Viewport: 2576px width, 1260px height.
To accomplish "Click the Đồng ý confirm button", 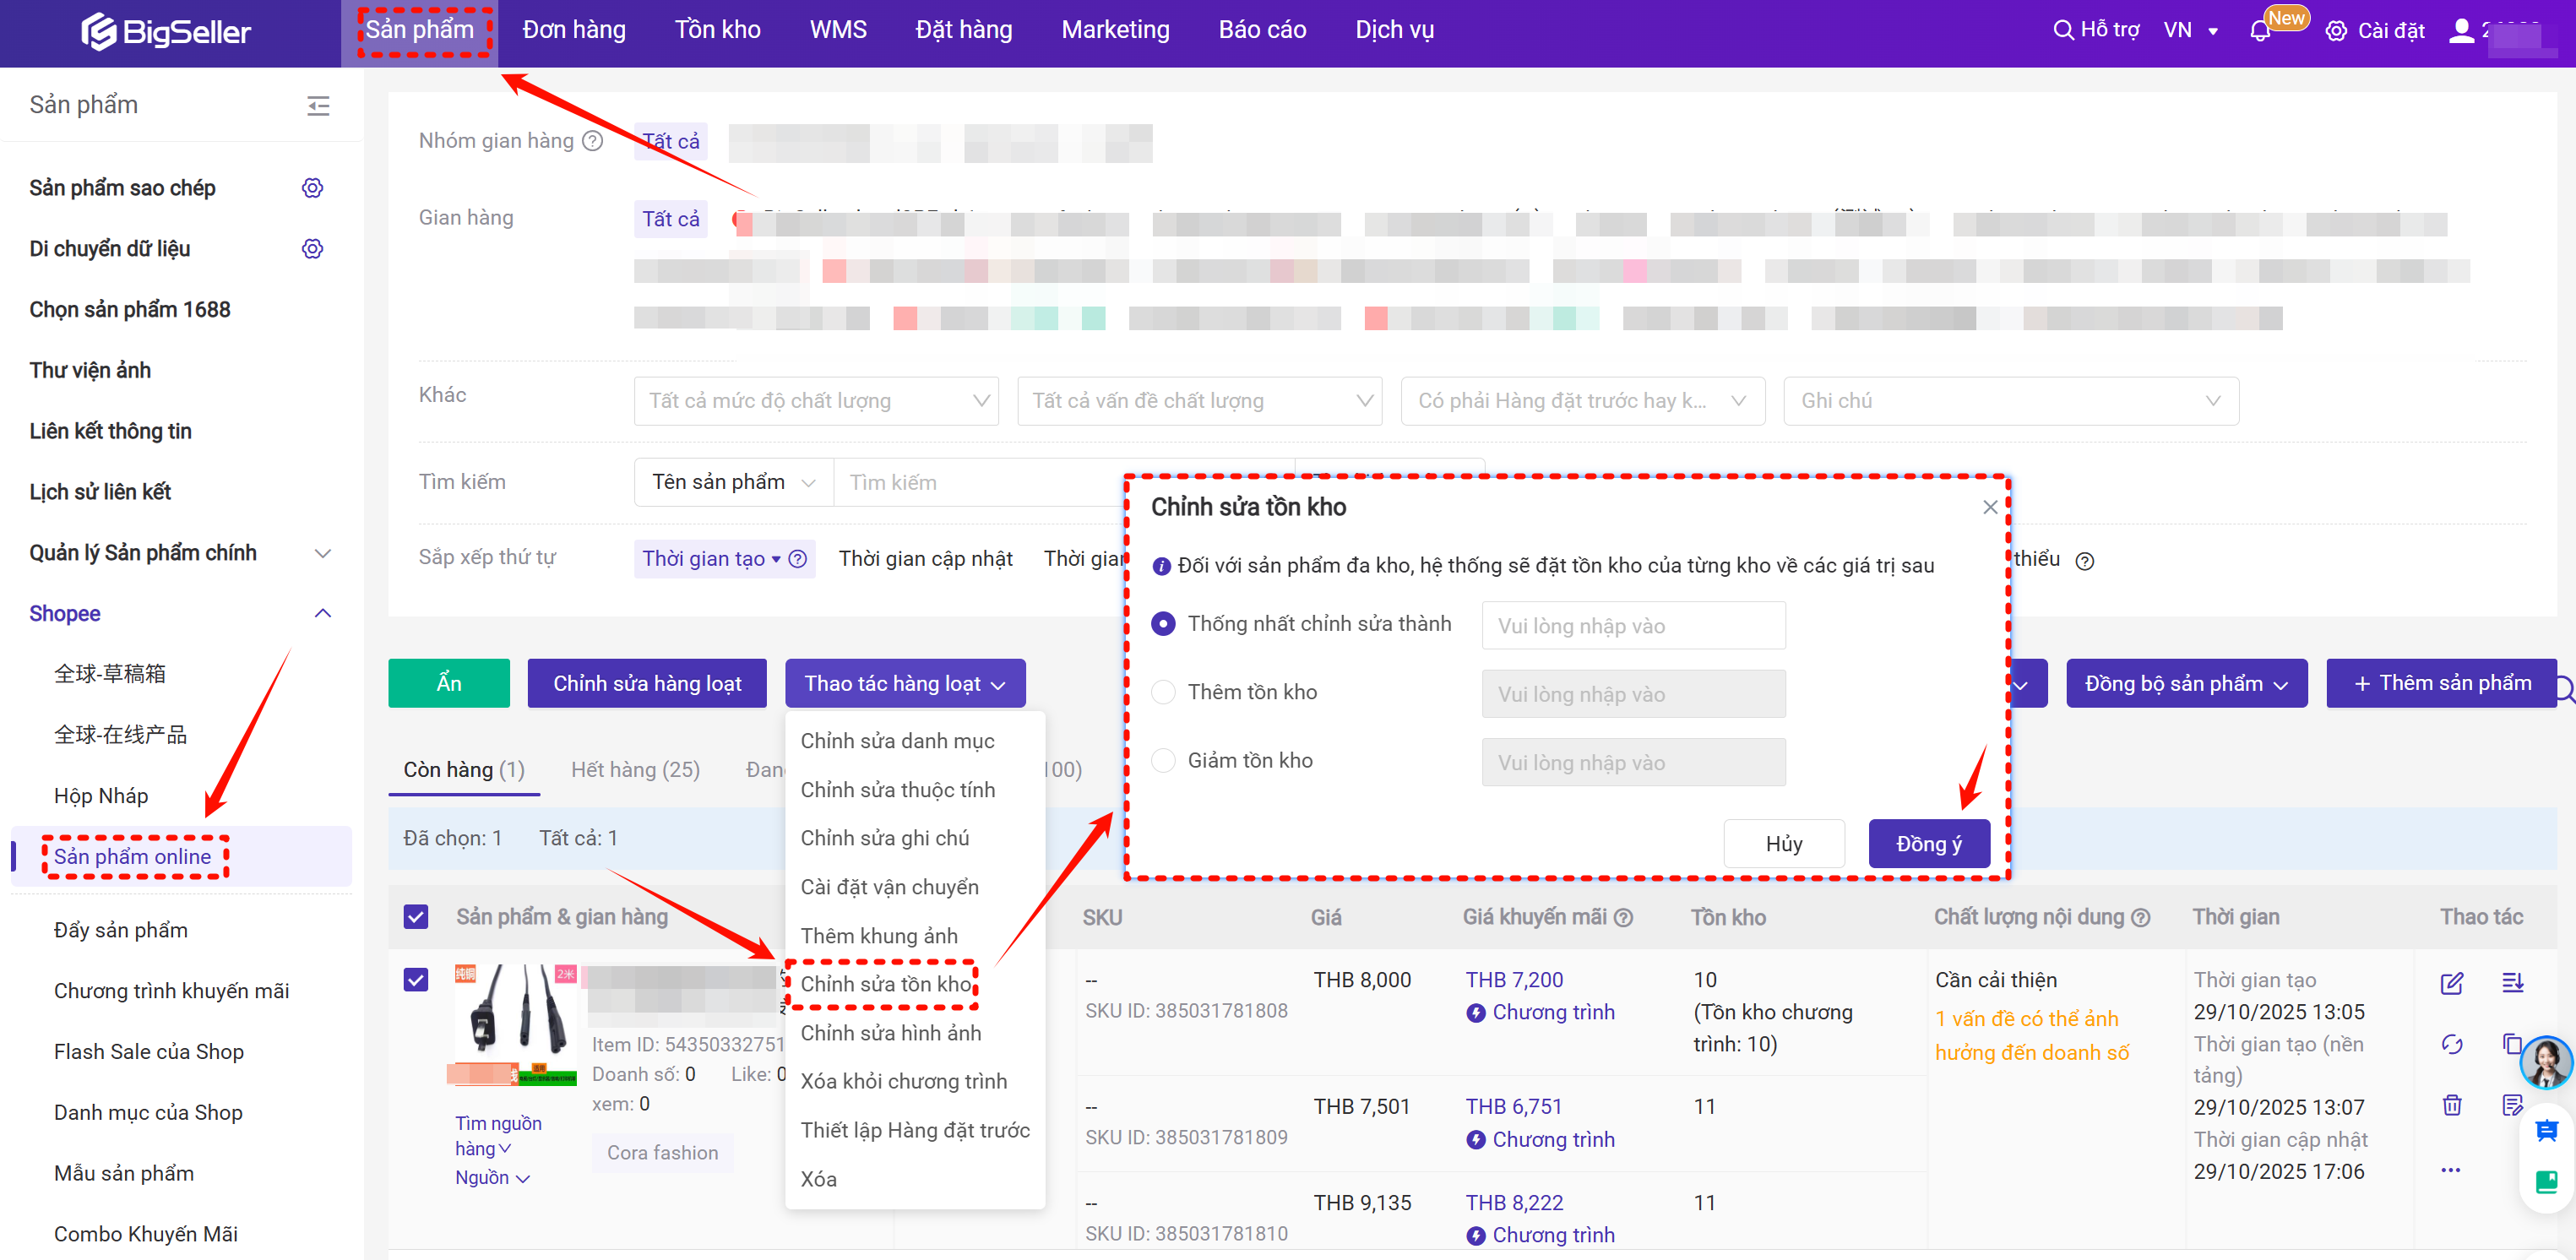I will pos(1928,844).
